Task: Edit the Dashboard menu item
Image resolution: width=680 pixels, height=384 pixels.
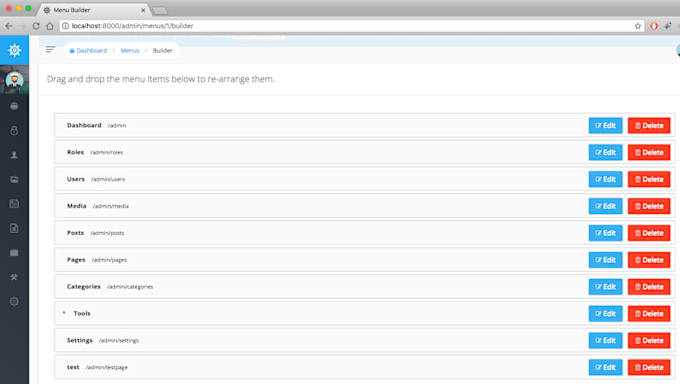Action: tap(605, 125)
